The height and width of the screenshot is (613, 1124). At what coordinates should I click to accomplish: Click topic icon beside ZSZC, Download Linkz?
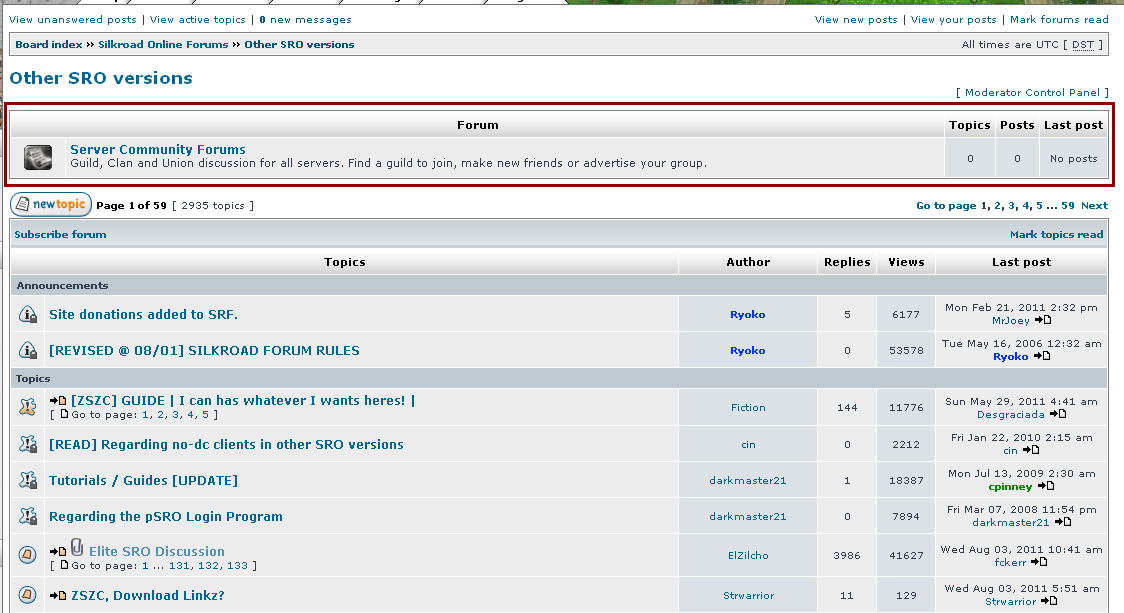click(28, 595)
